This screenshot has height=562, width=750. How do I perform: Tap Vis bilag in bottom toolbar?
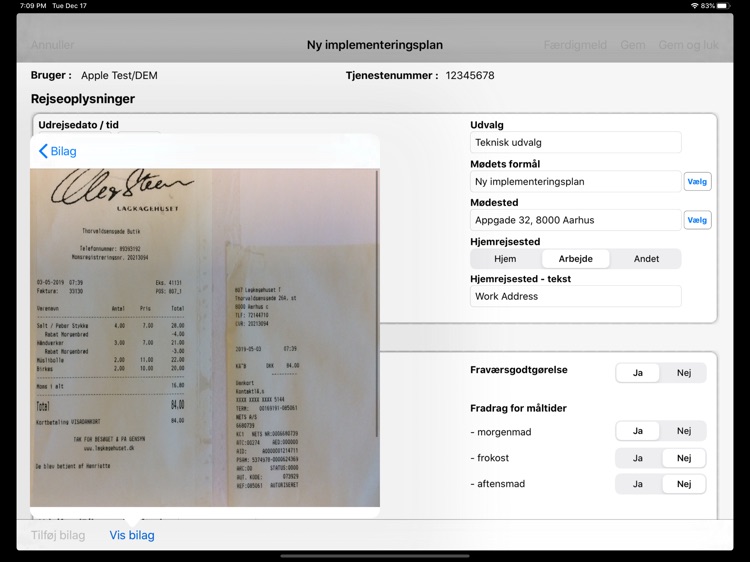132,535
